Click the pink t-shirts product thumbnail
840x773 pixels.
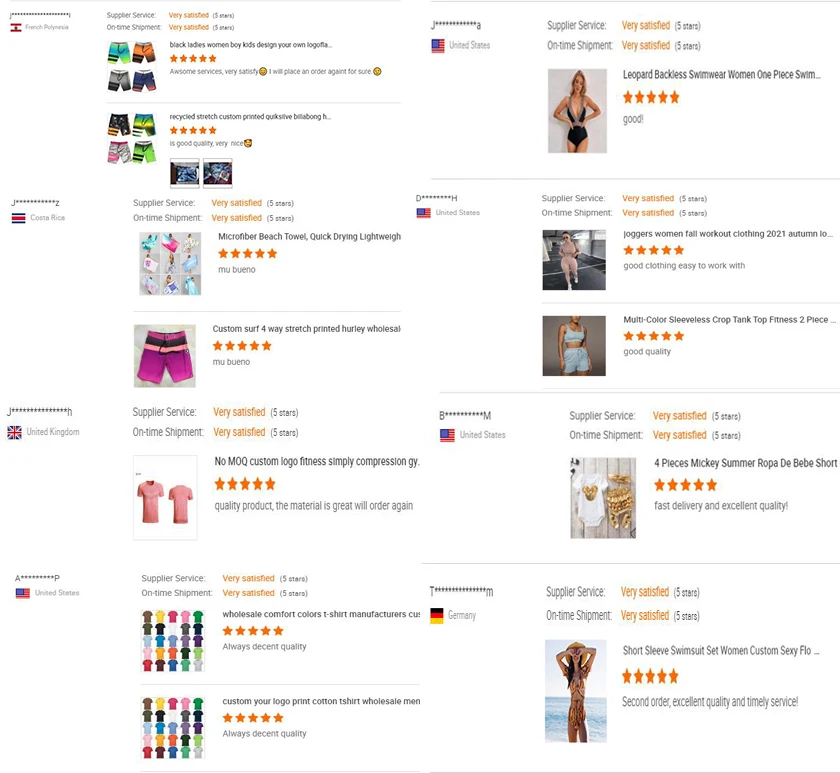[165, 498]
